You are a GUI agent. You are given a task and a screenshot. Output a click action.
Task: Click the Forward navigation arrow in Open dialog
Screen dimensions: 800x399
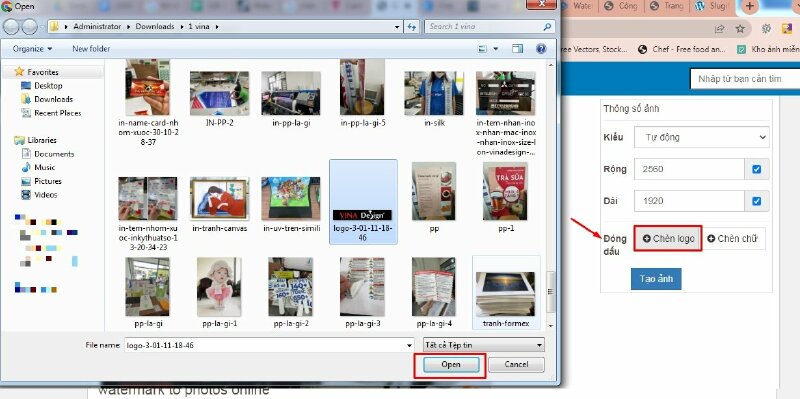[30, 27]
